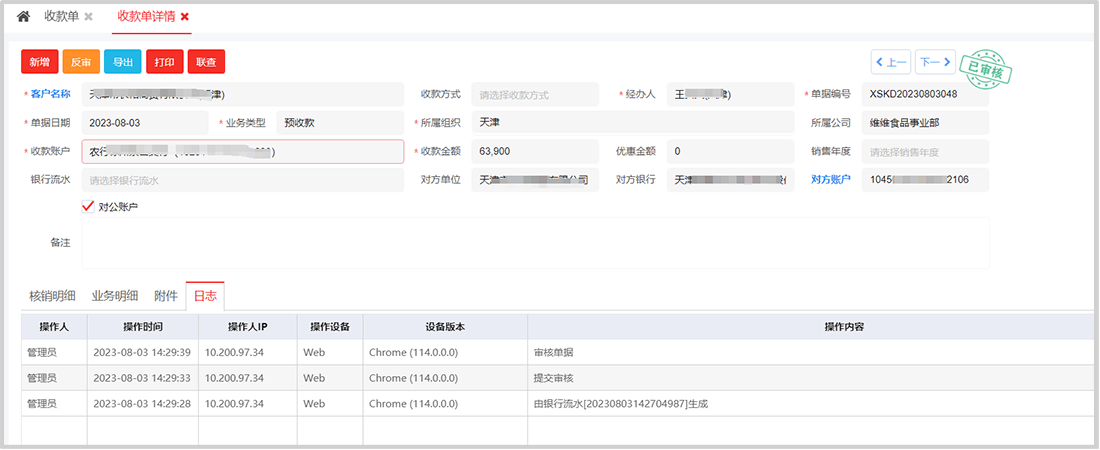Switch to the 业务明细 tab
1100x450 pixels.
(x=115, y=296)
